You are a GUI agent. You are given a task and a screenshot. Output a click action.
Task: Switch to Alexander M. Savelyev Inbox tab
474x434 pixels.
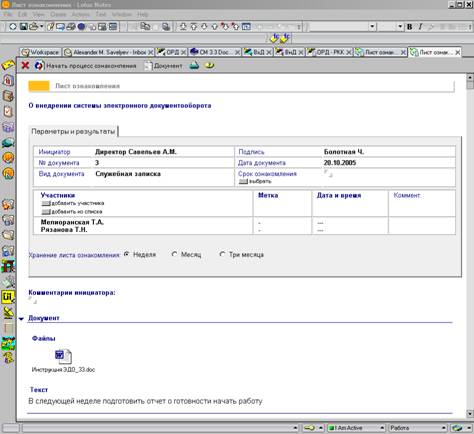pos(109,52)
